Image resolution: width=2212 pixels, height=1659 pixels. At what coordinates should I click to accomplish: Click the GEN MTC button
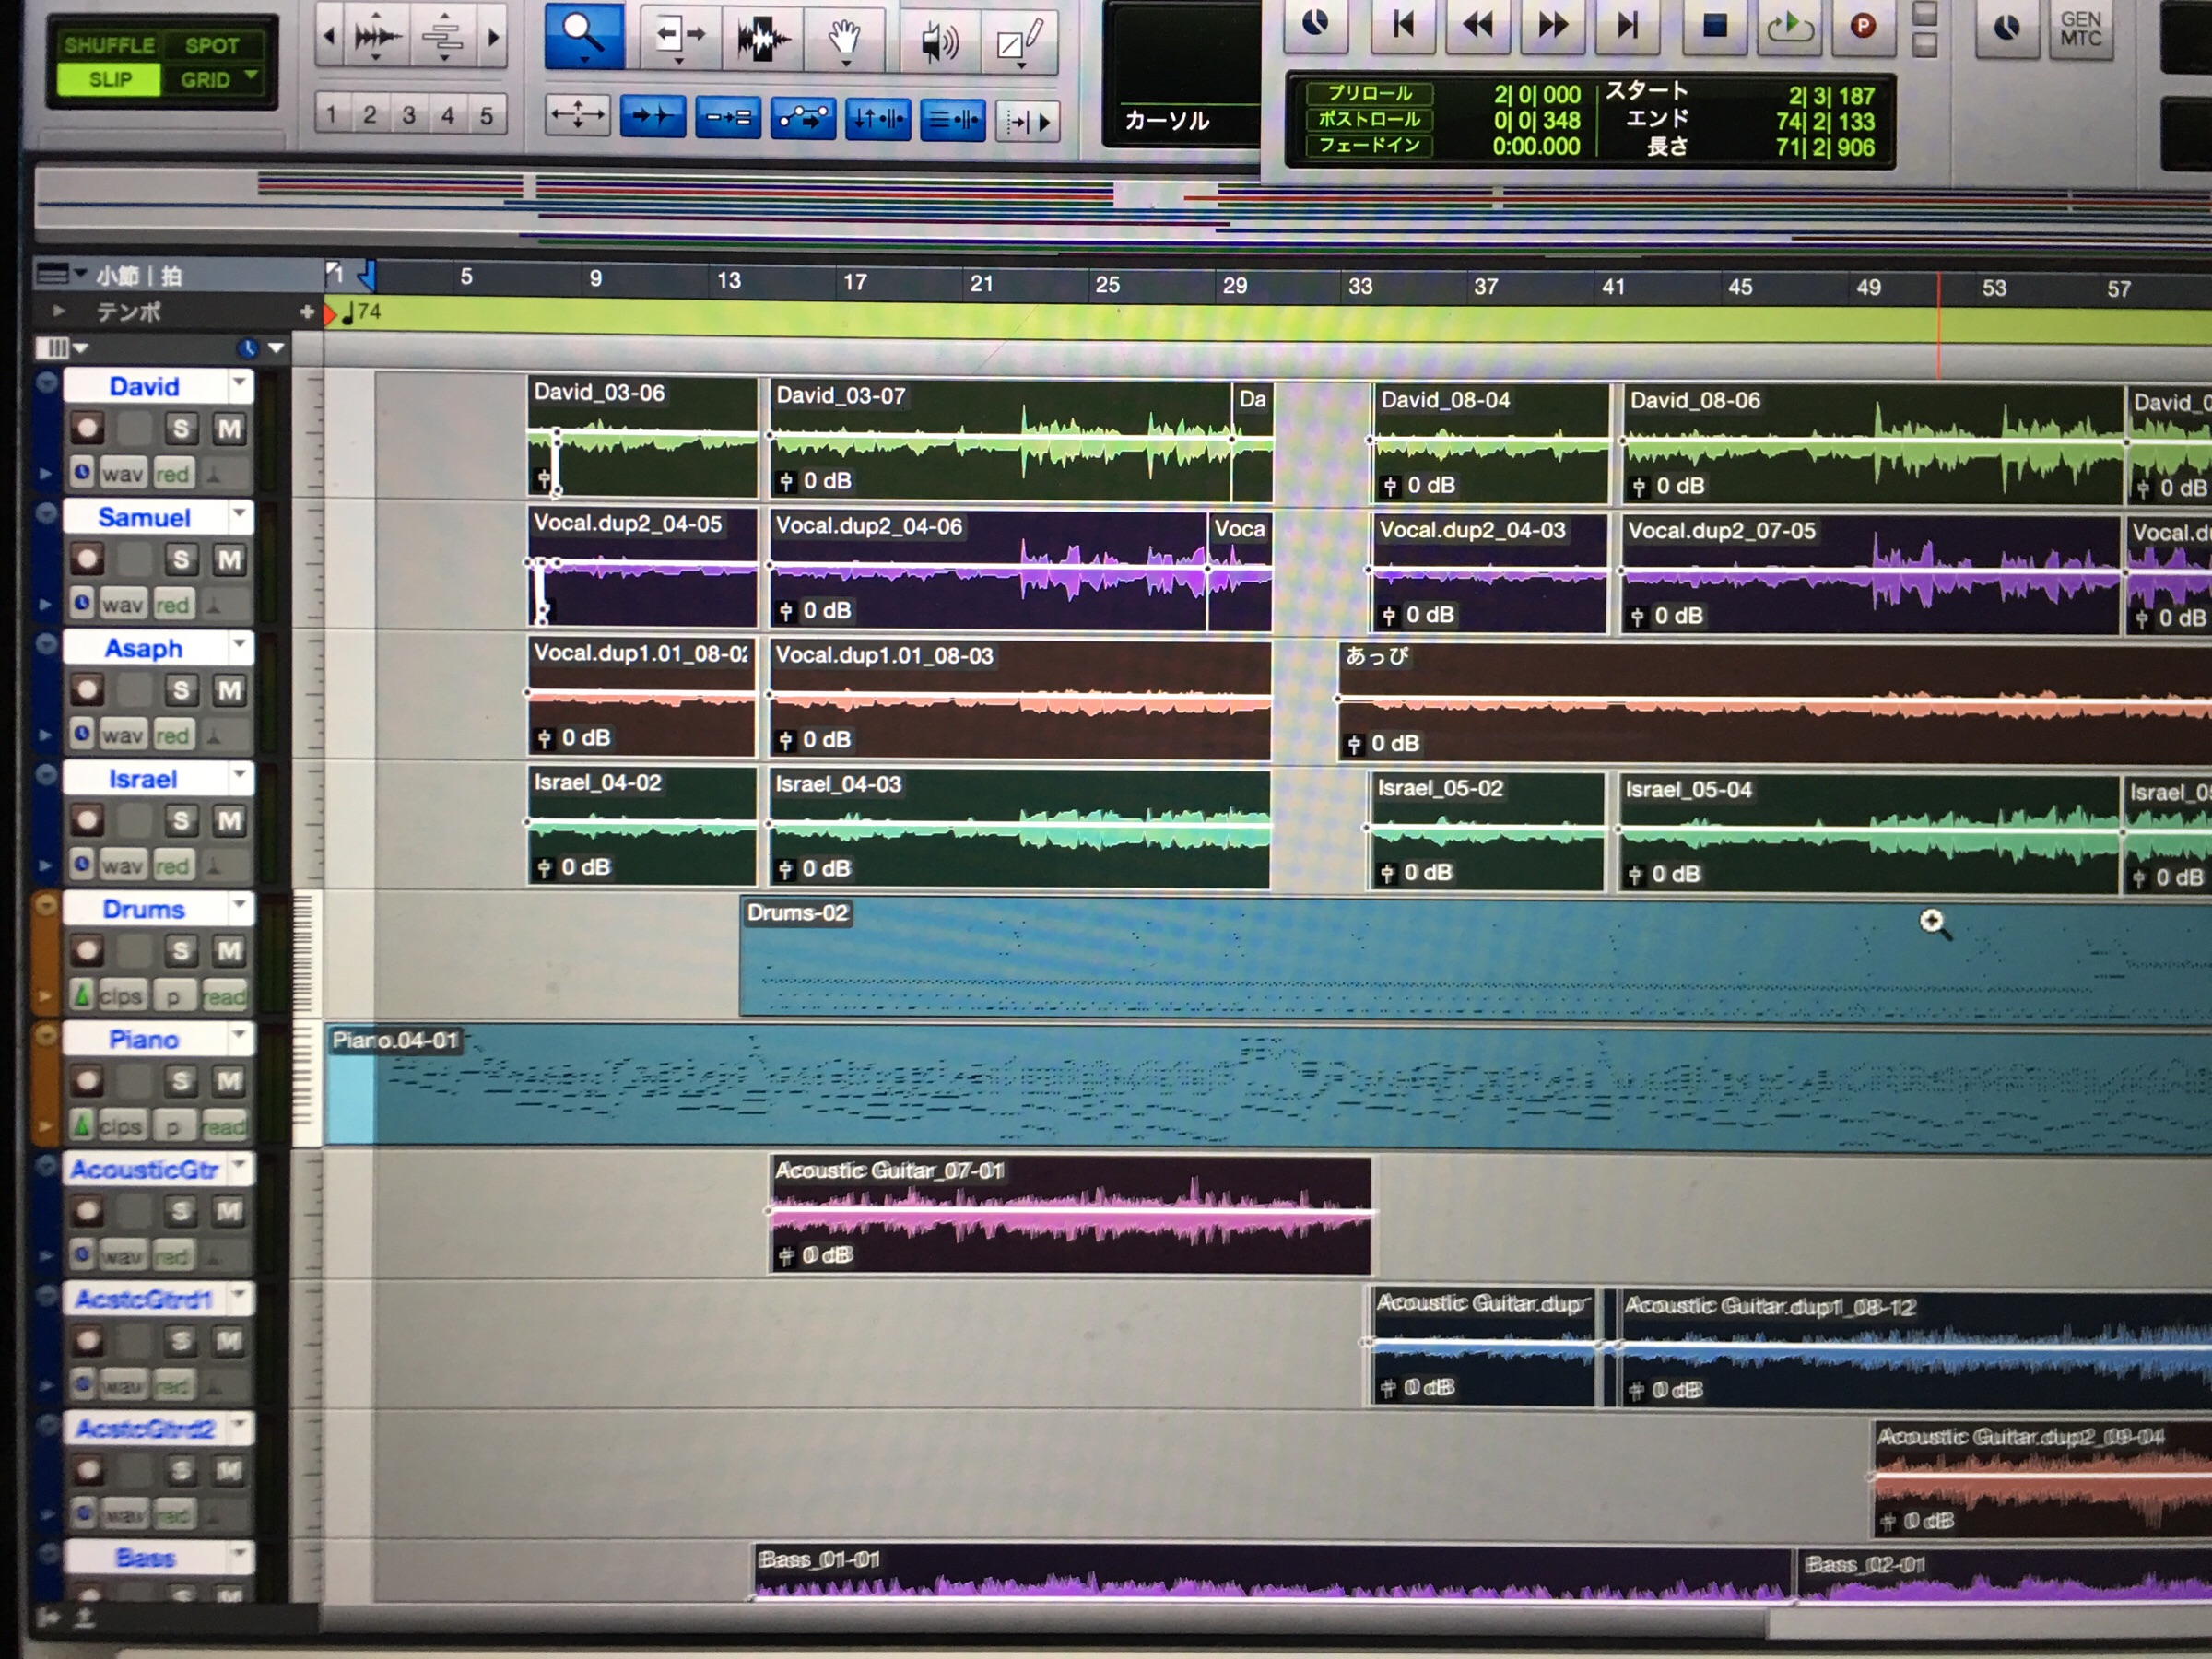point(2080,29)
